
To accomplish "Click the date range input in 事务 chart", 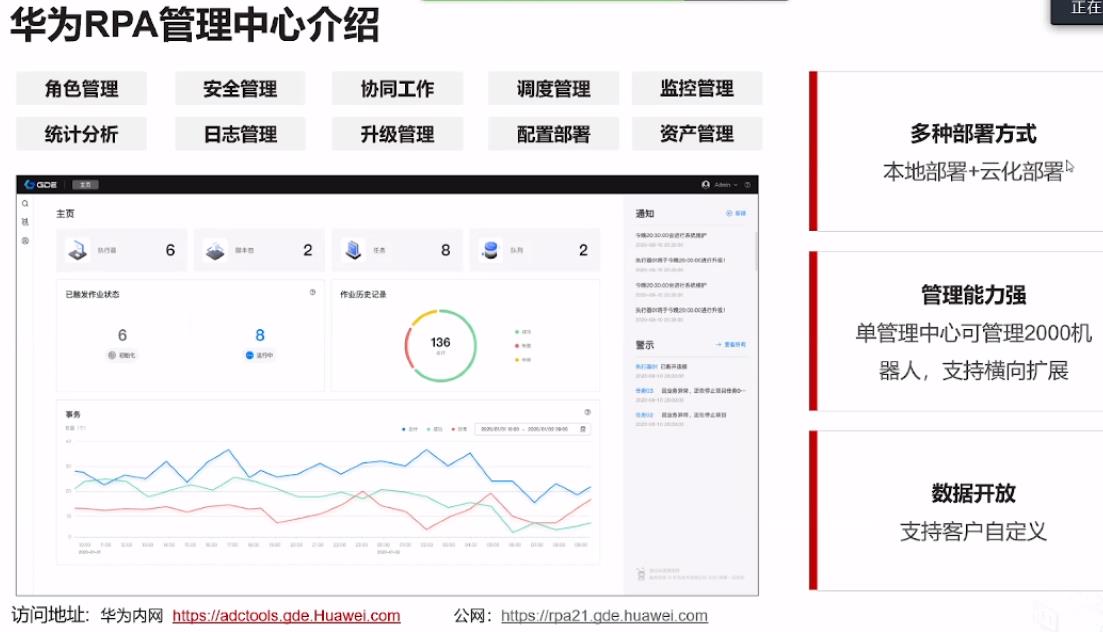I will (533, 429).
